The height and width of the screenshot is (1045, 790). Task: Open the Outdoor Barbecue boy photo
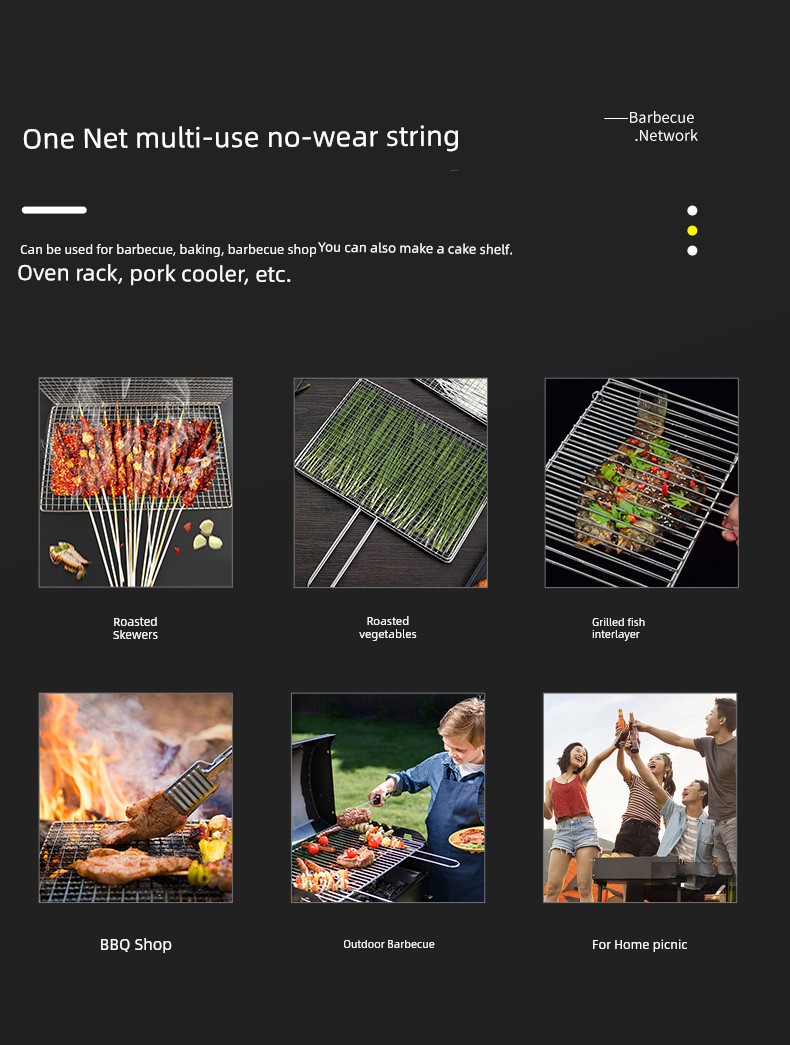pos(388,798)
